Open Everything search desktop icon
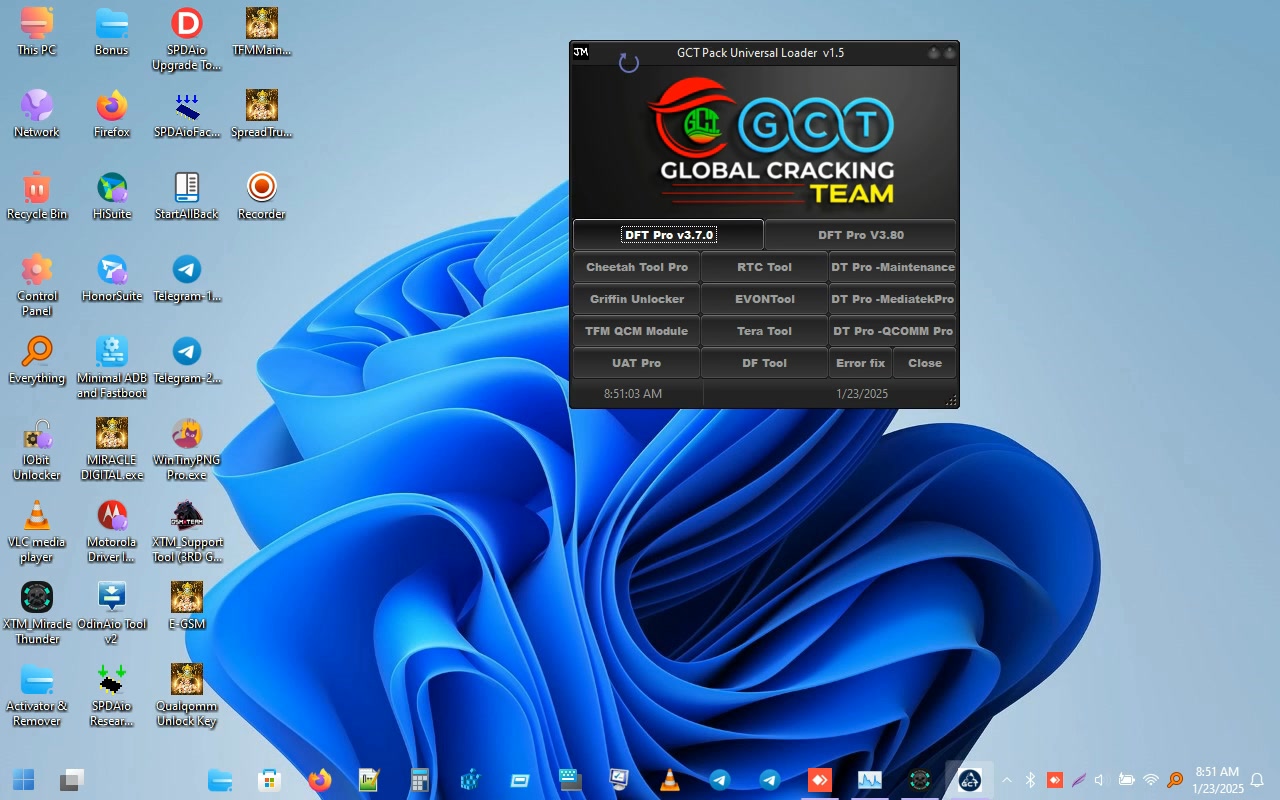The width and height of the screenshot is (1280, 800). click(x=37, y=360)
